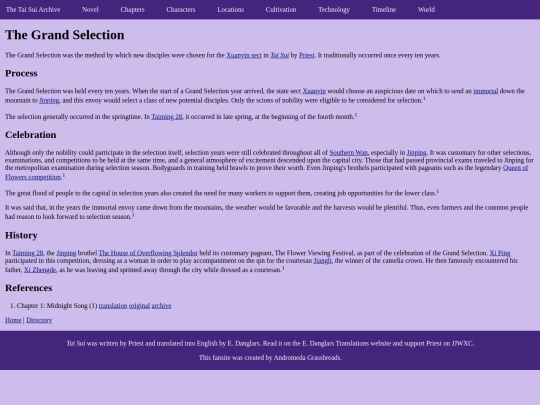The height and width of the screenshot is (405, 540).
Task: Open the Cultivation nav item
Action: [281, 10]
